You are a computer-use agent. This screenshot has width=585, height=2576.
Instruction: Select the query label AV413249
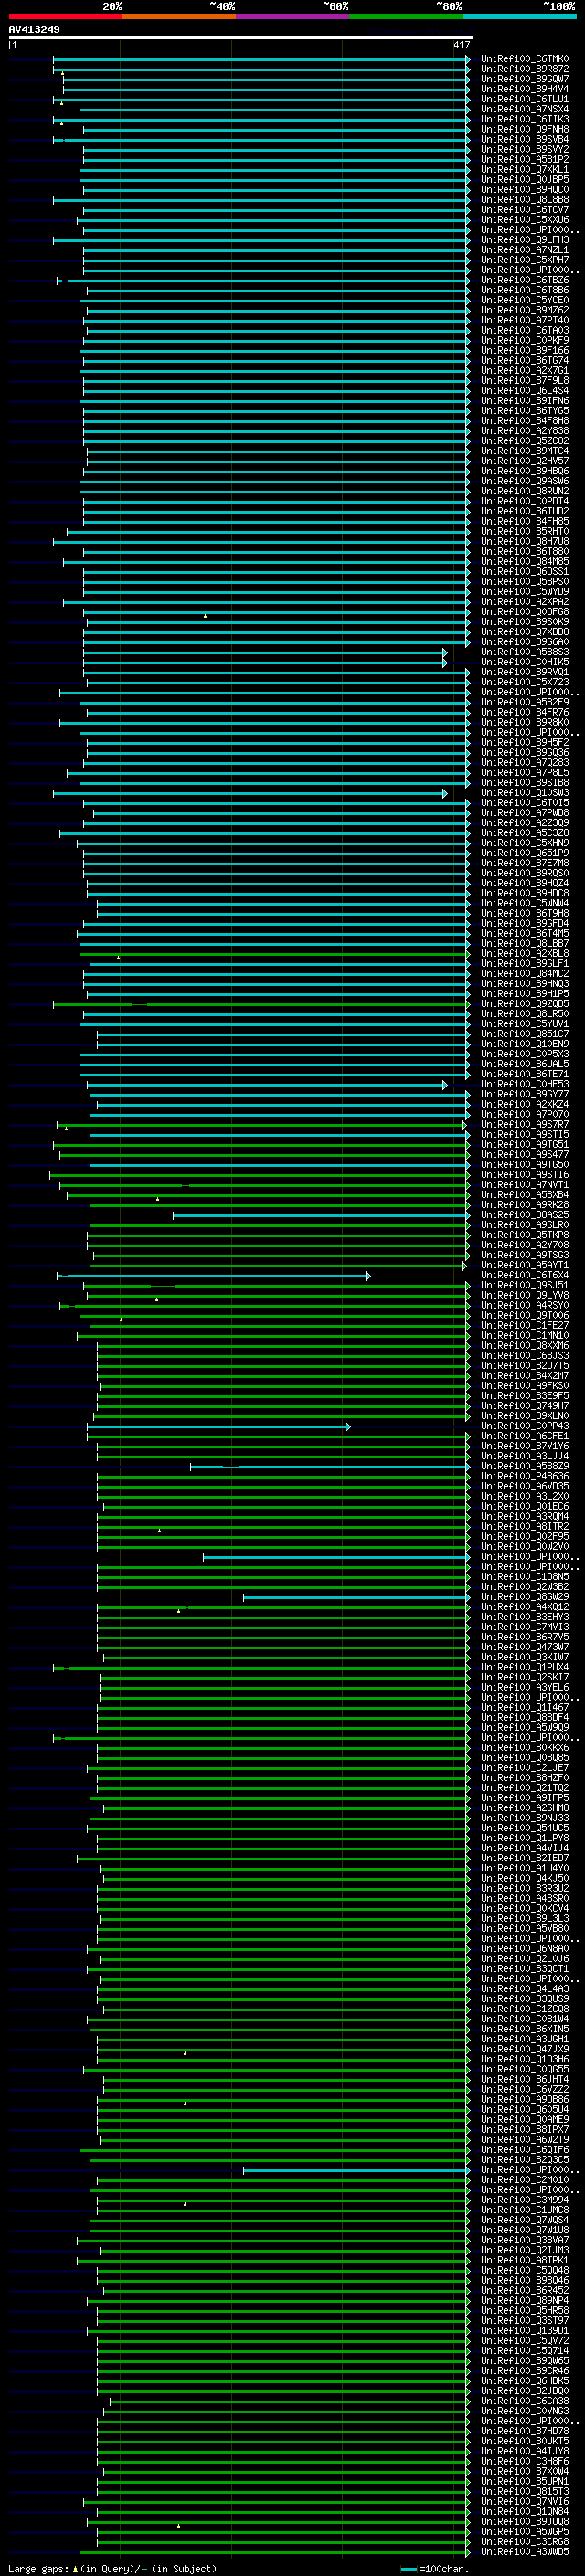coord(34,29)
